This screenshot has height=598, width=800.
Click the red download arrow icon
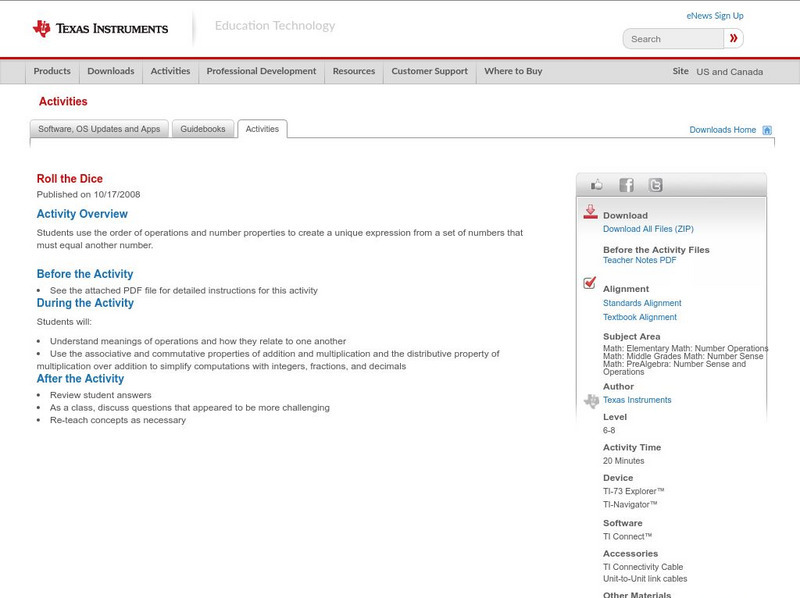point(590,212)
